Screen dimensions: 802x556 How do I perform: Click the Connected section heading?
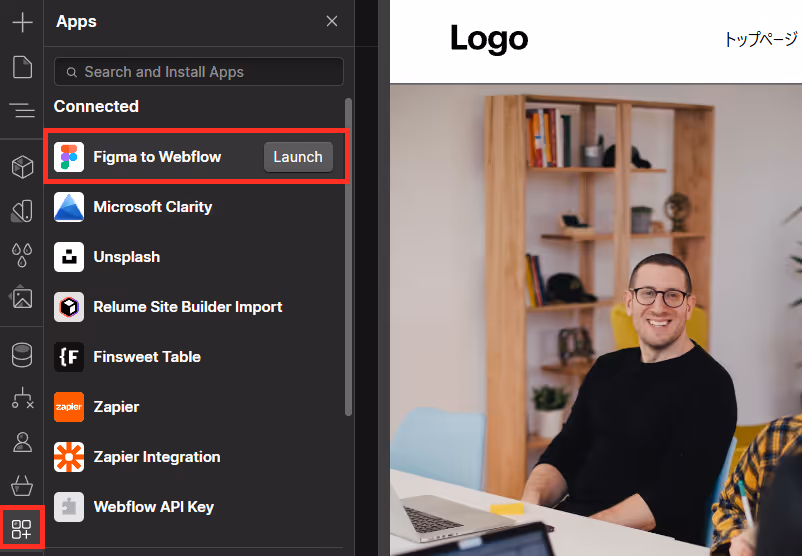click(x=96, y=106)
